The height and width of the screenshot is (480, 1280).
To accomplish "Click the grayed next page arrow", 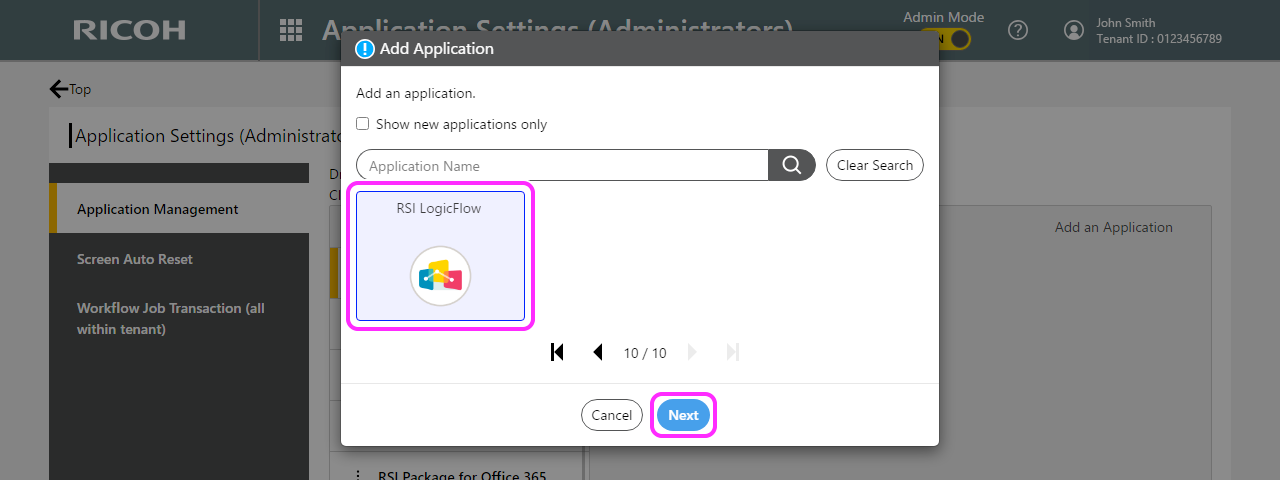I will click(x=693, y=352).
